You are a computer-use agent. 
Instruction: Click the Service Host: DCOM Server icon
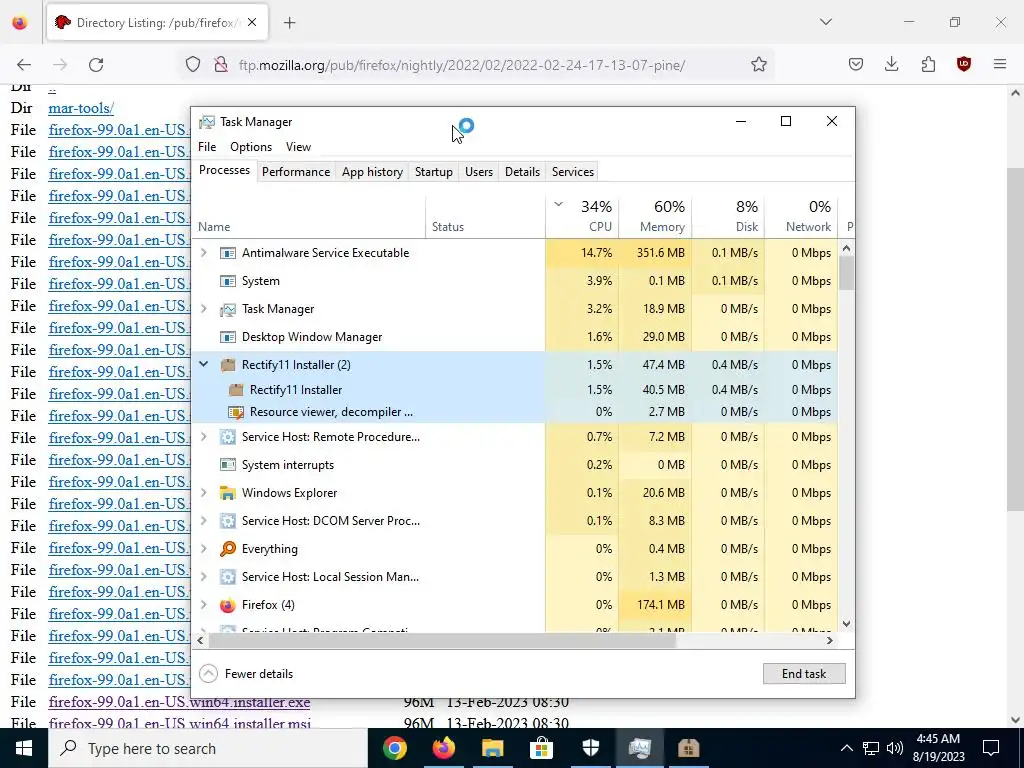coord(227,521)
